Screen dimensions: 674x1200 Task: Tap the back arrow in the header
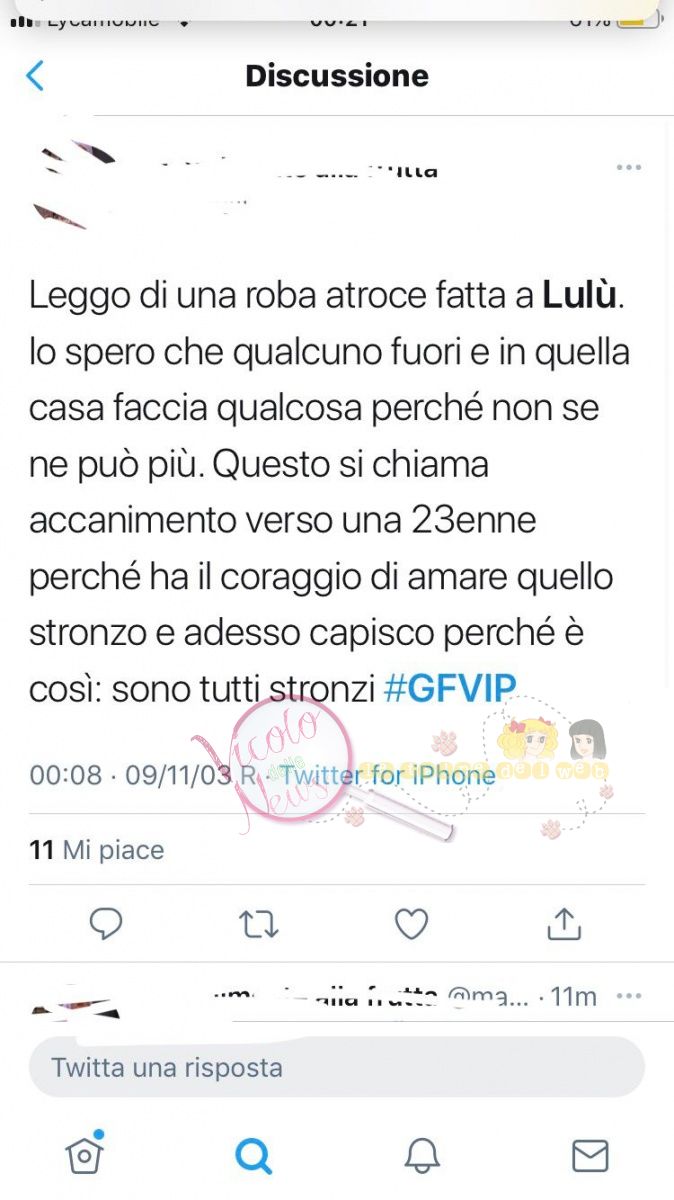(35, 76)
